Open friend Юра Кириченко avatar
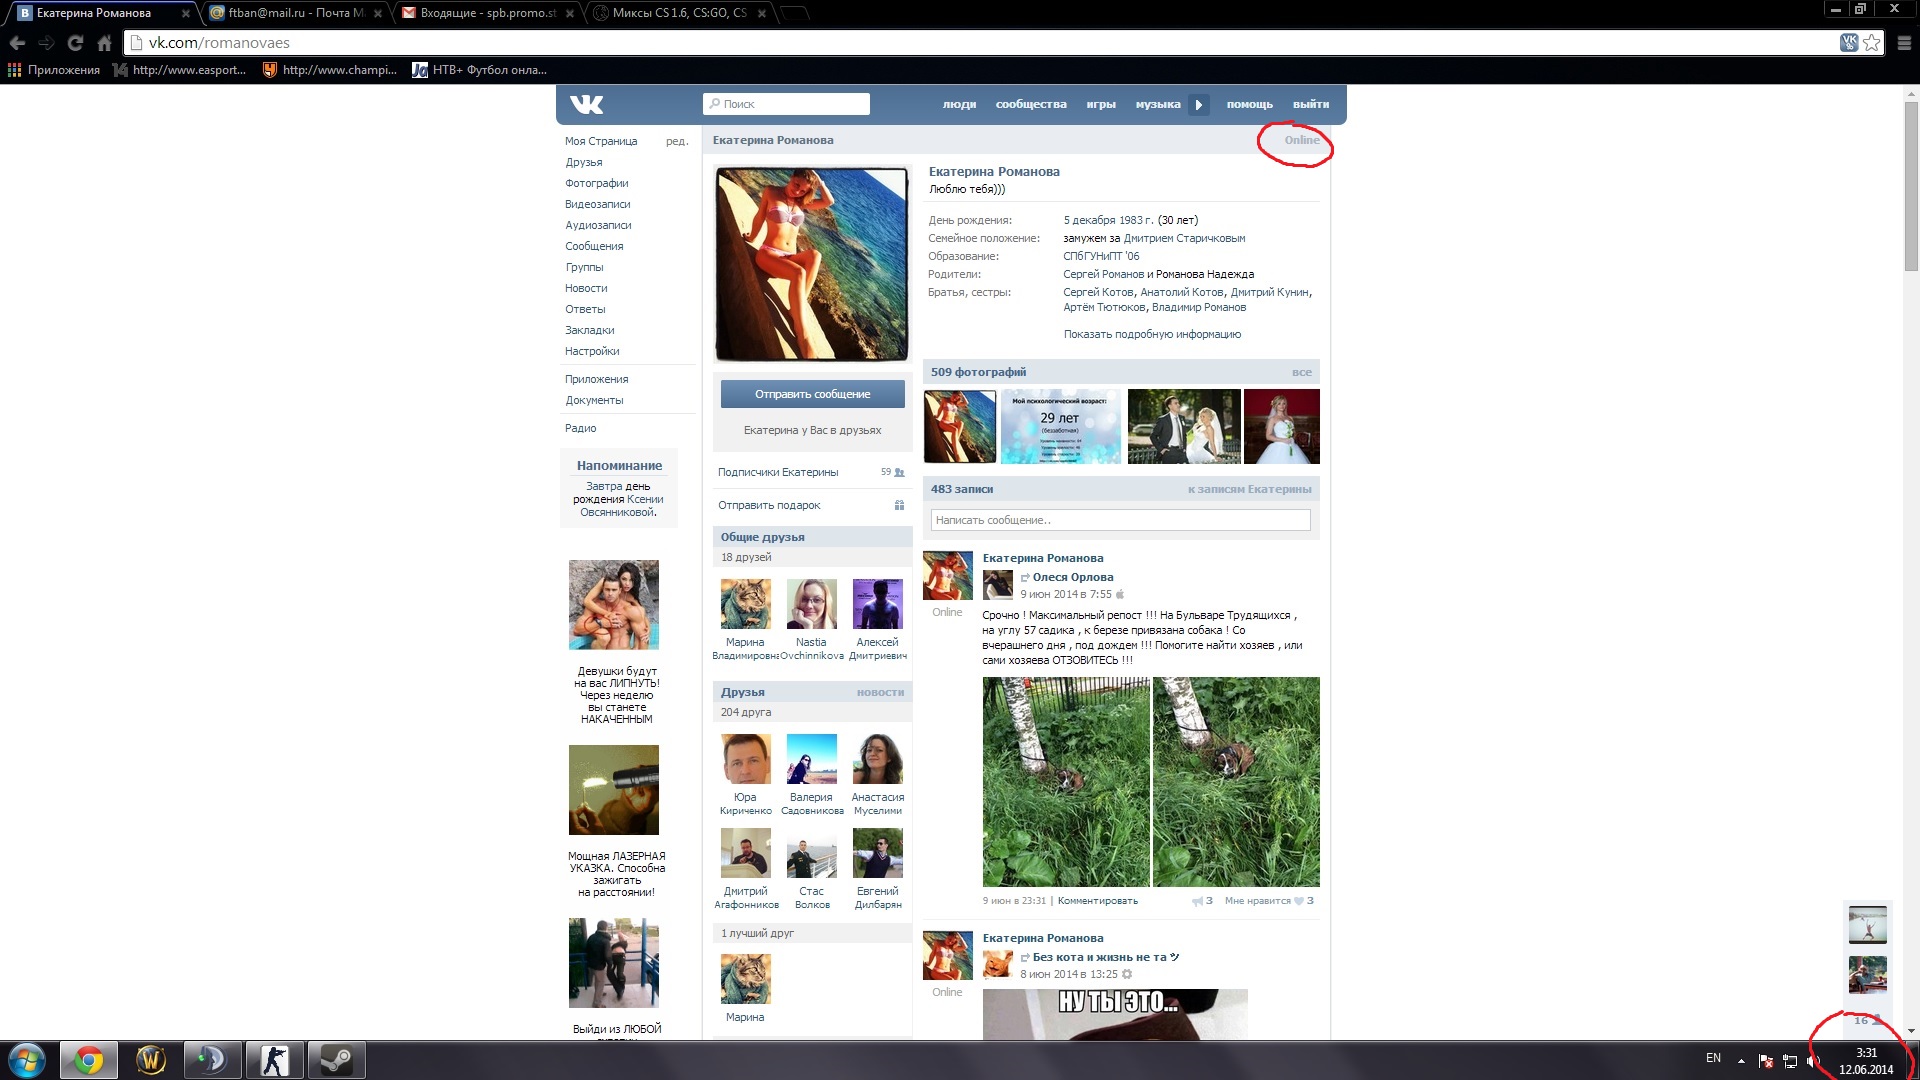Viewport: 1920px width, 1080px height. 746,759
